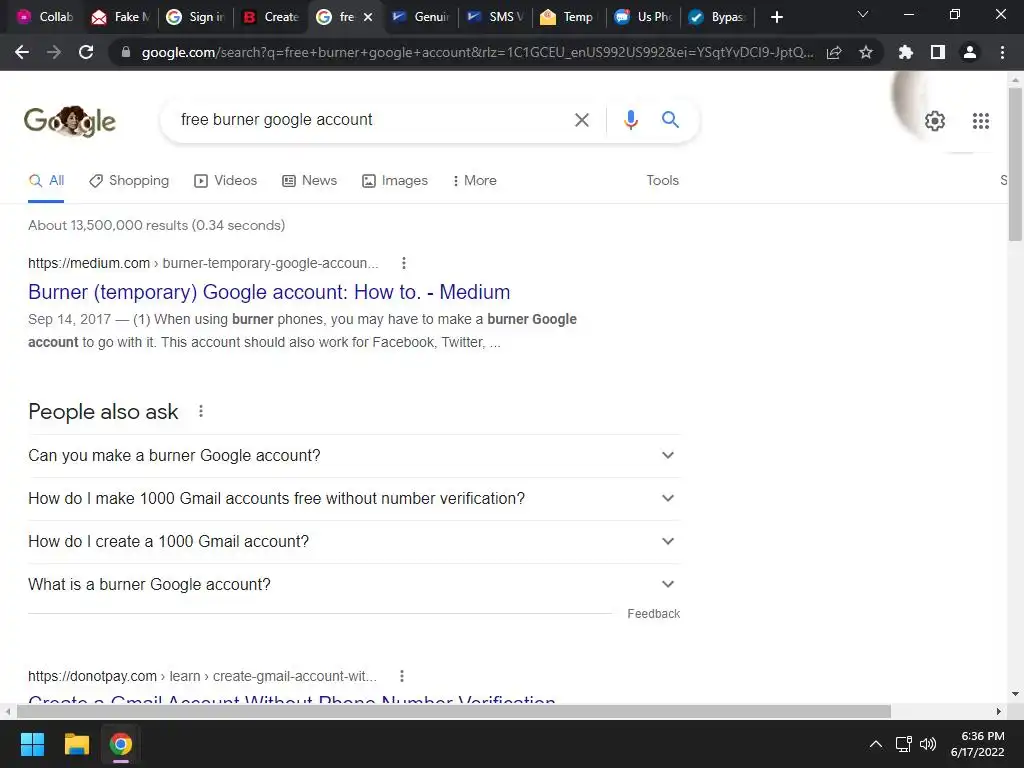Select the News results filter
Viewport: 1024px width, 768px height.
coord(310,181)
